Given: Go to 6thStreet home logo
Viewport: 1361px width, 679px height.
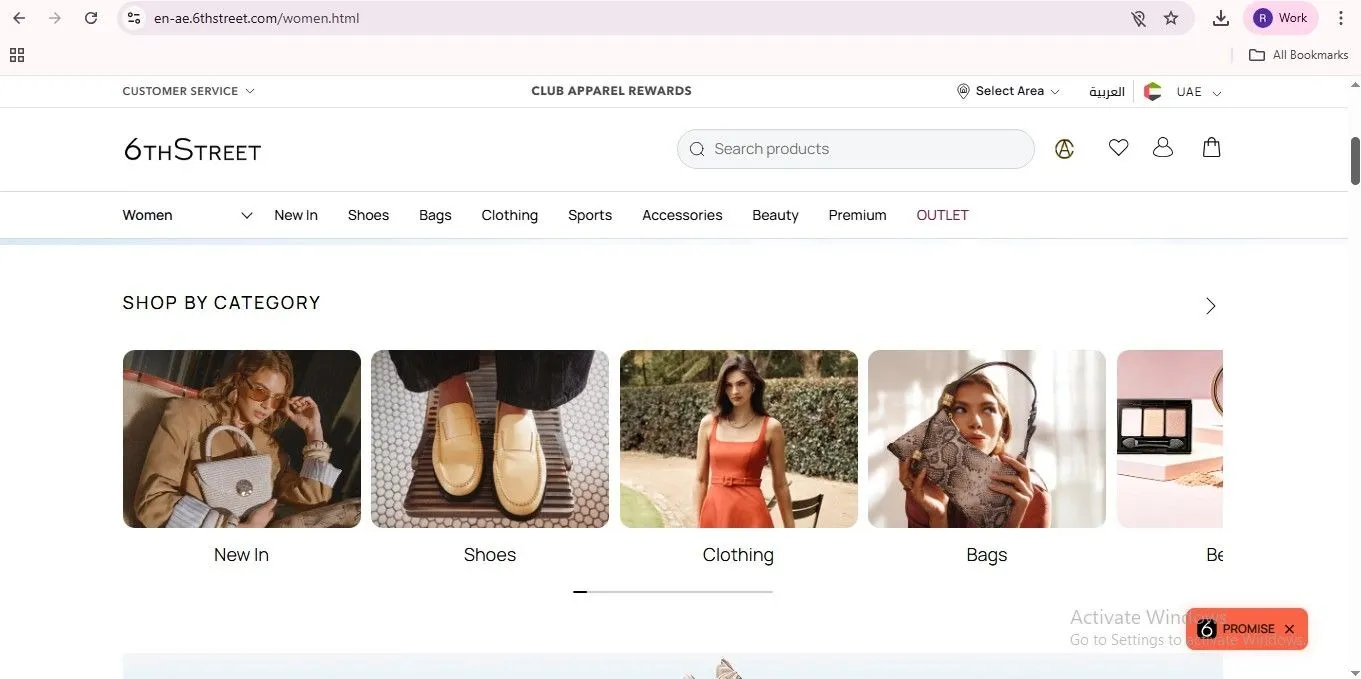Looking at the screenshot, I should (x=192, y=150).
